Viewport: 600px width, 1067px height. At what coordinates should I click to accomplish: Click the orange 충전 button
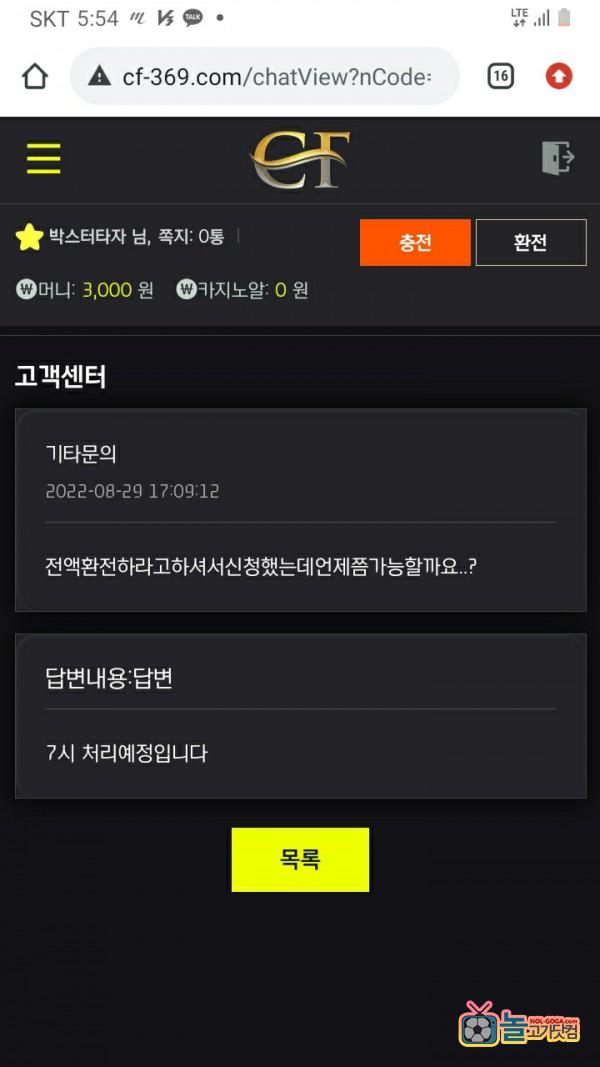pyautogui.click(x=415, y=242)
